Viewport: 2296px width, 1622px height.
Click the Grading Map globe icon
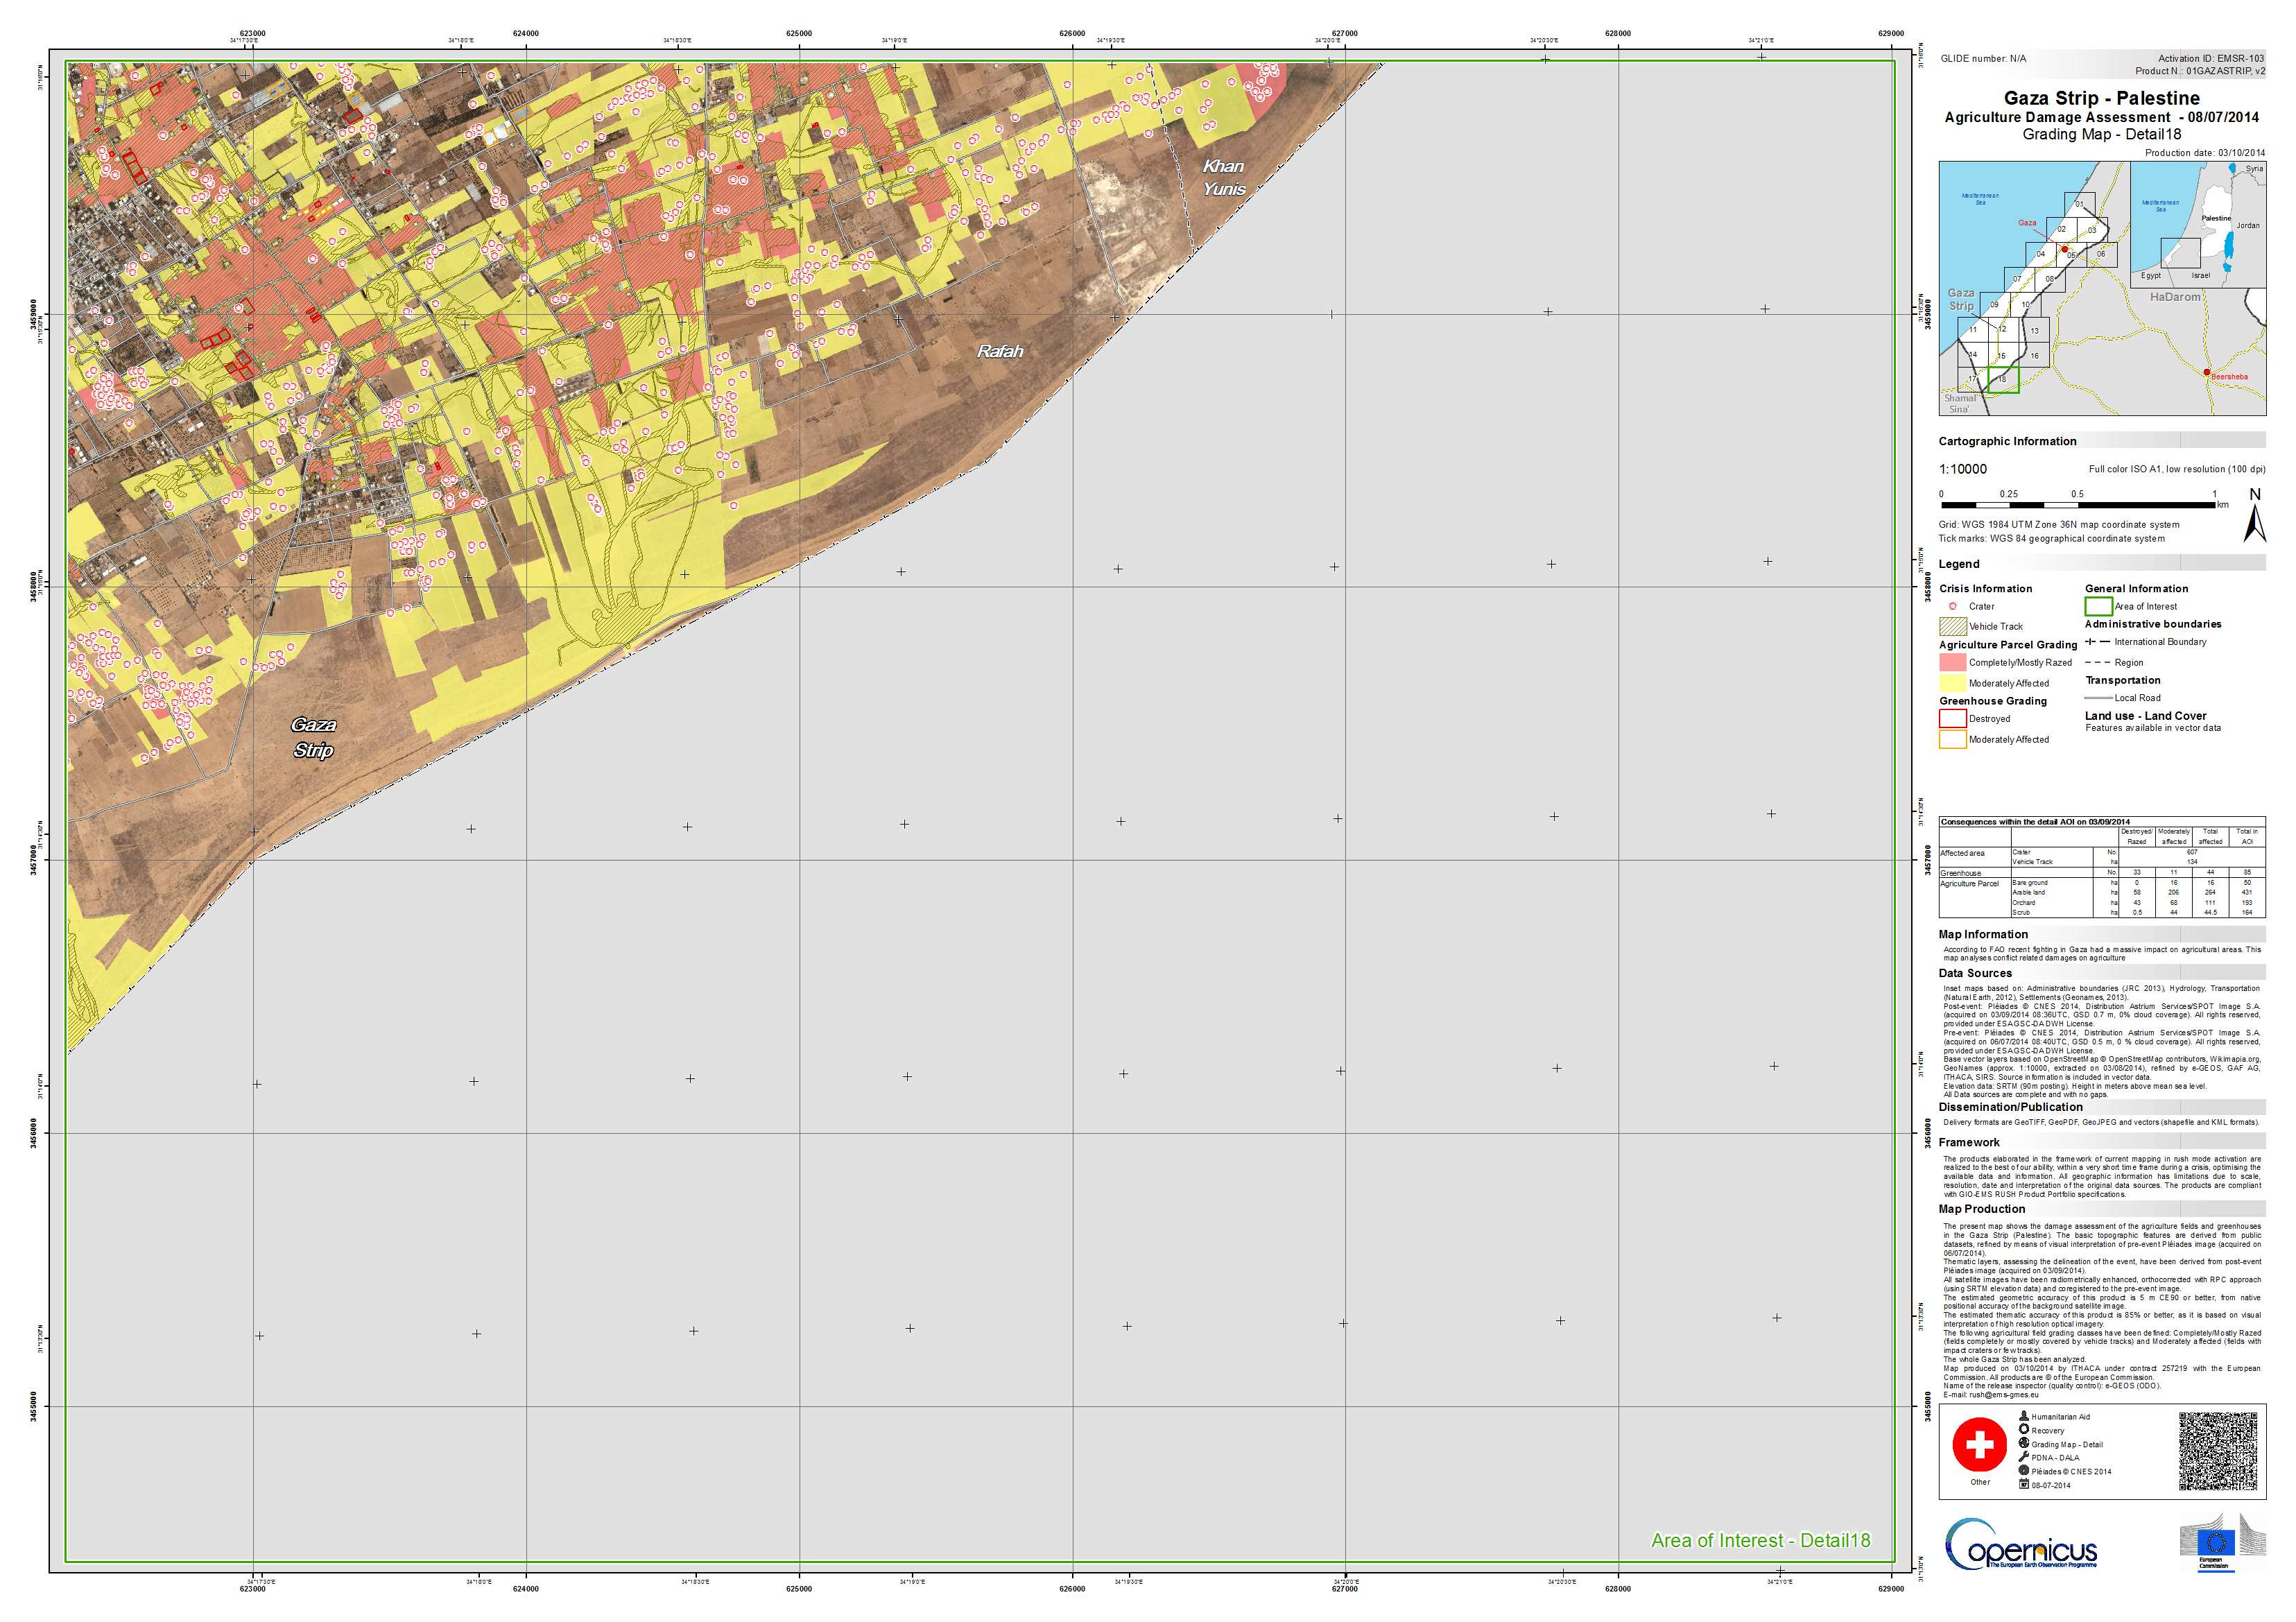pos(2024,1444)
